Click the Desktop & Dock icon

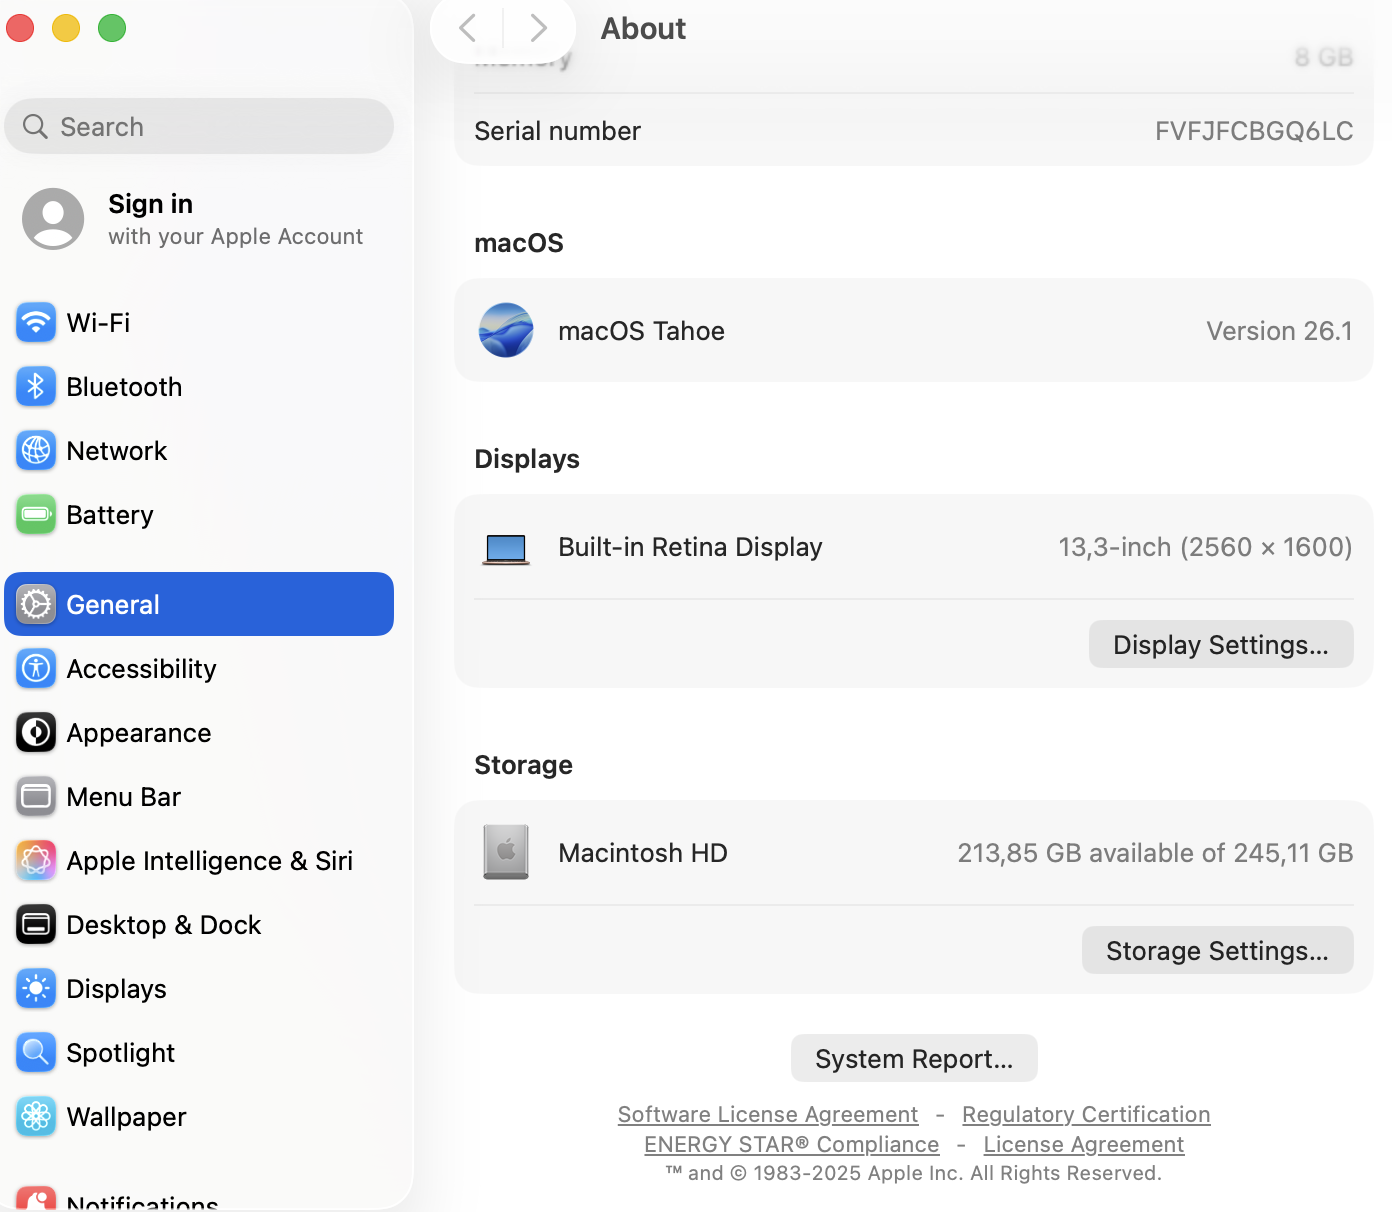36,924
